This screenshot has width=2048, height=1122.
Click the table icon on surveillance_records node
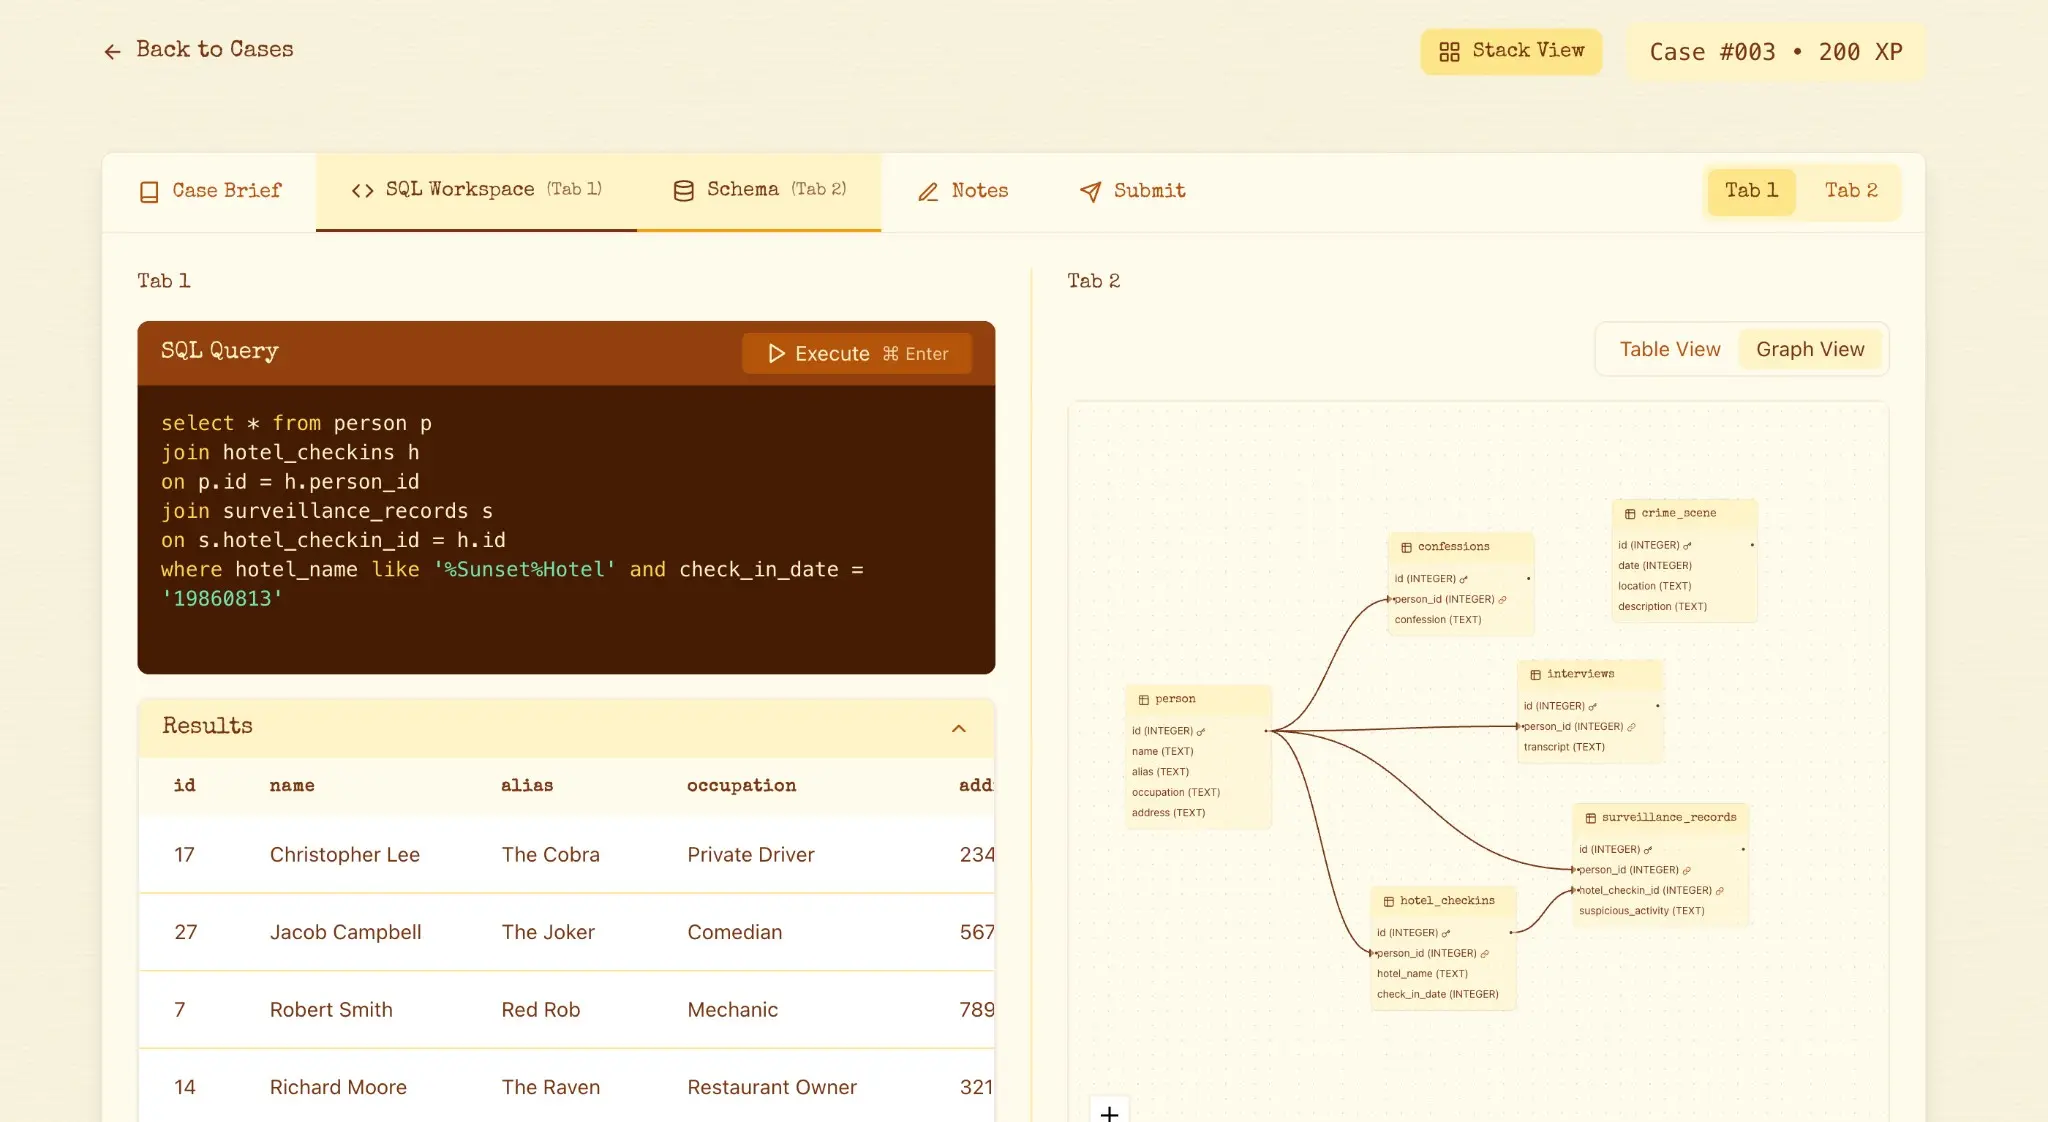[1590, 818]
